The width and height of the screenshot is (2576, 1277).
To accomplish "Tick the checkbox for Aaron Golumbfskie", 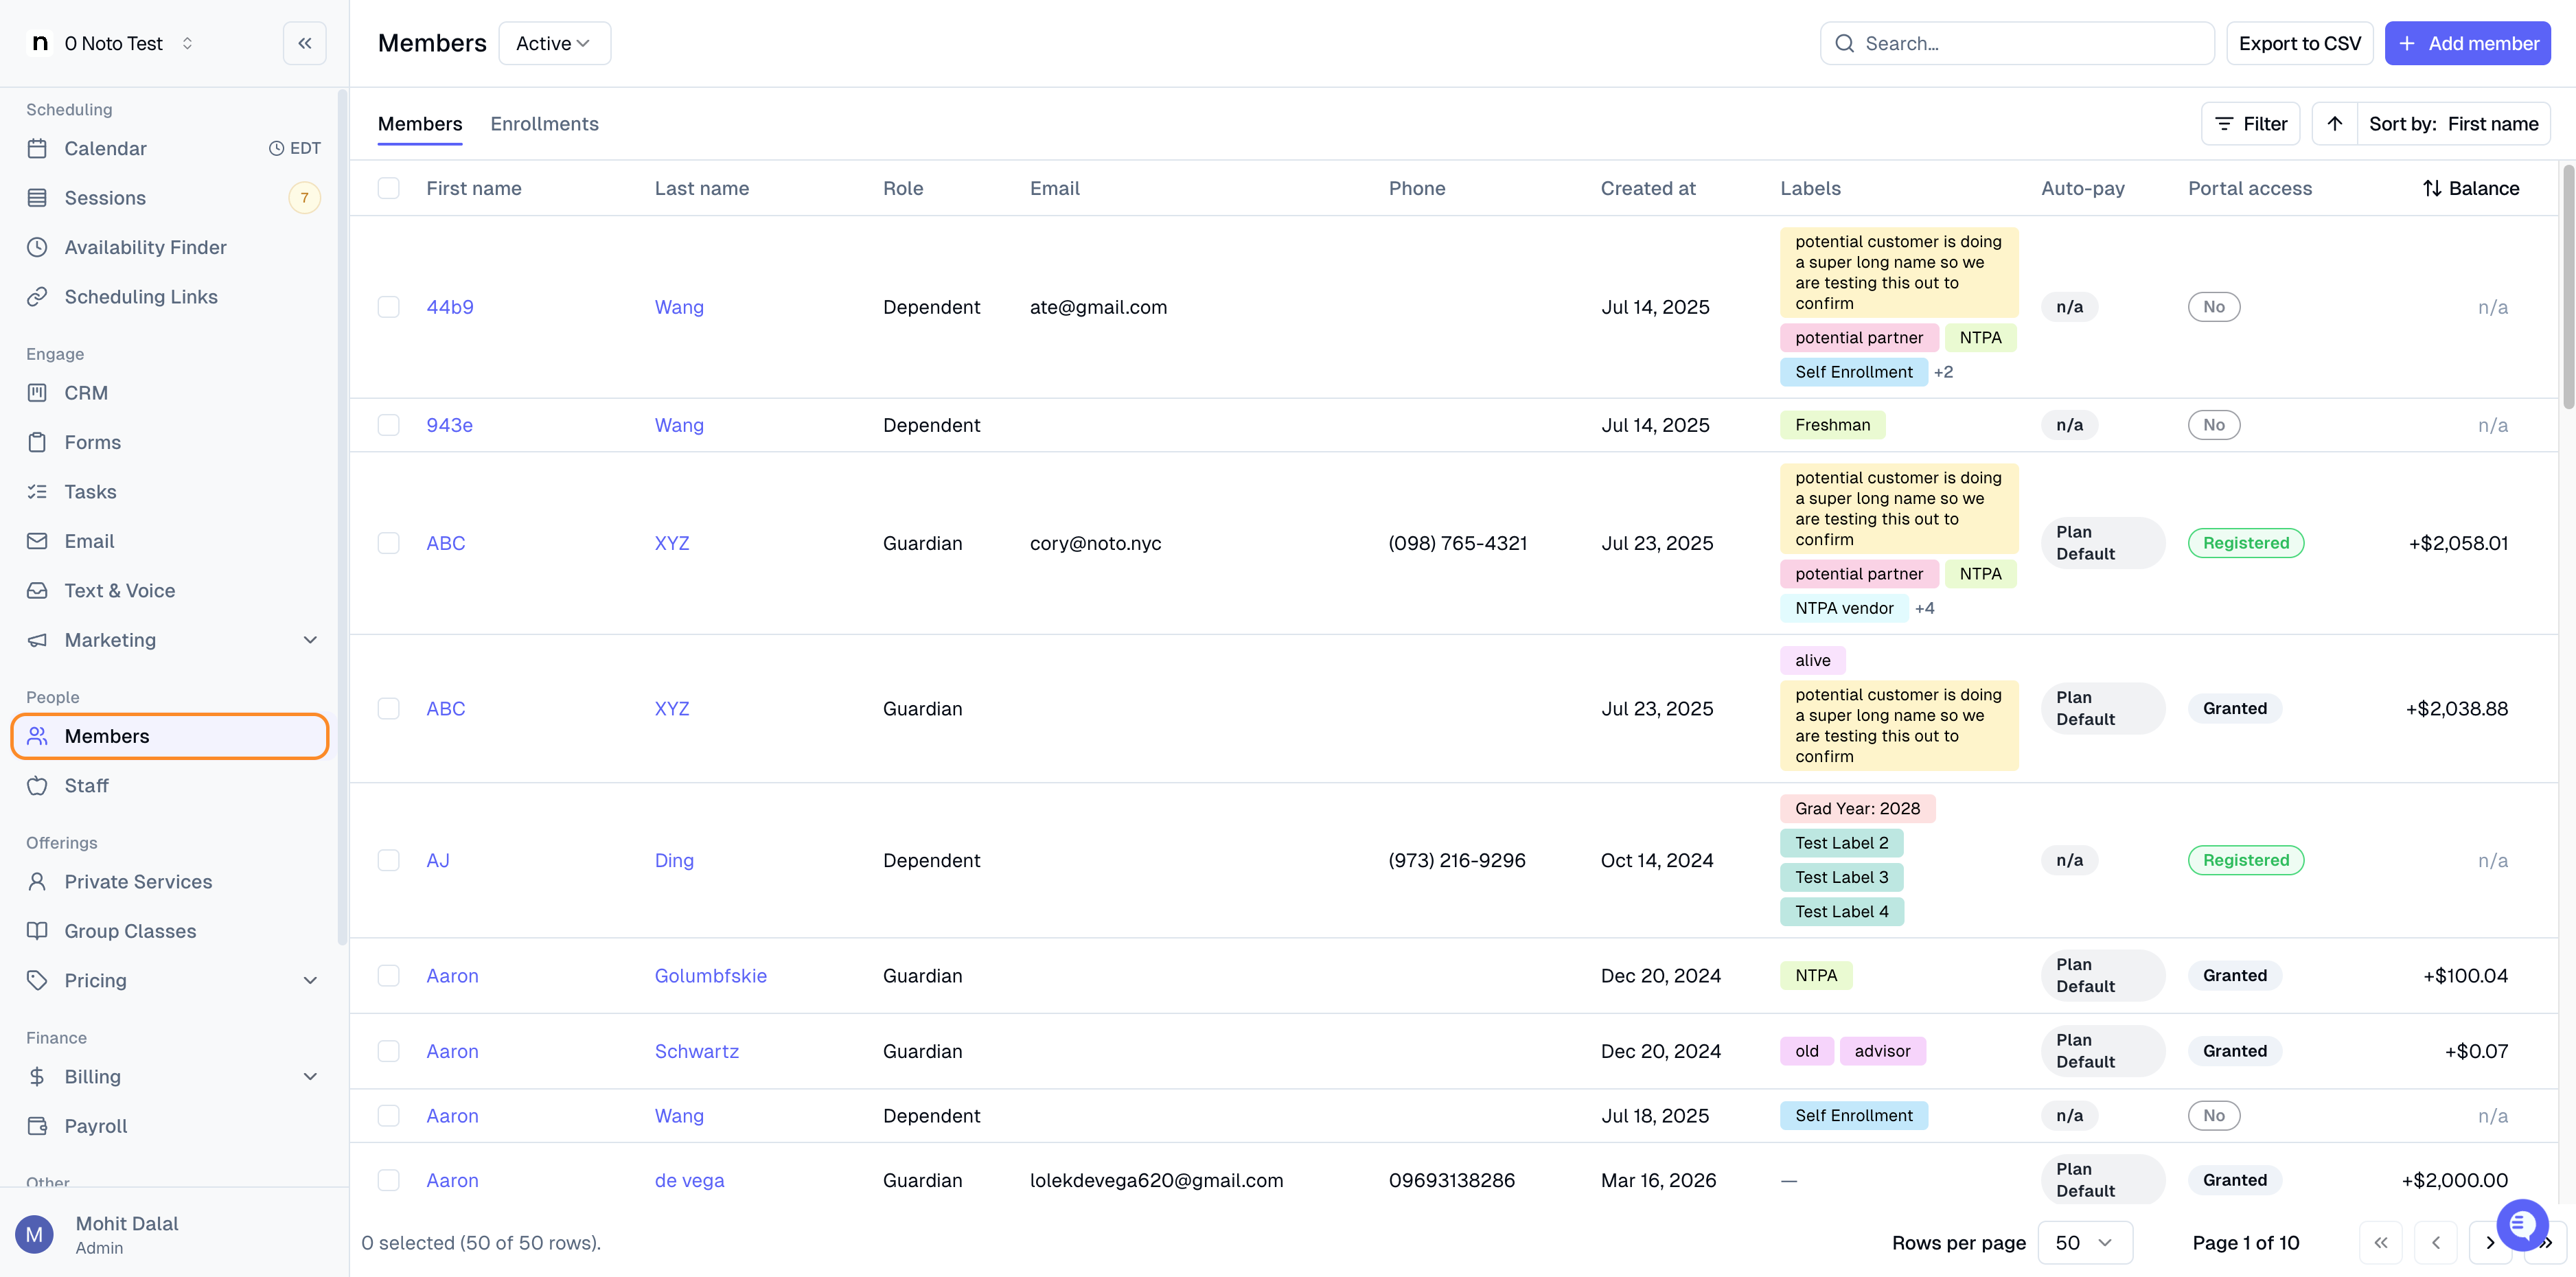I will 388,975.
